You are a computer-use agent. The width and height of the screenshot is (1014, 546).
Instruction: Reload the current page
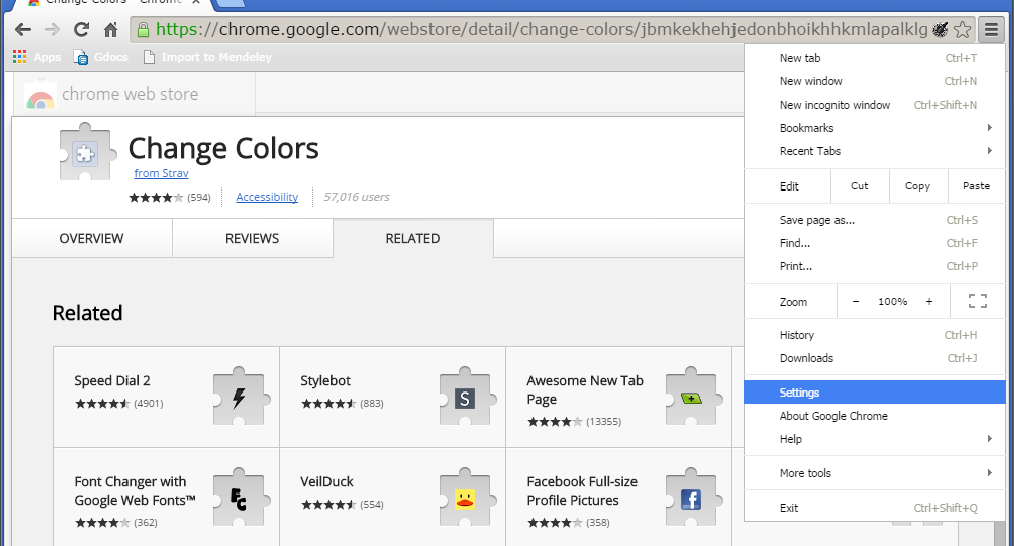pos(81,29)
